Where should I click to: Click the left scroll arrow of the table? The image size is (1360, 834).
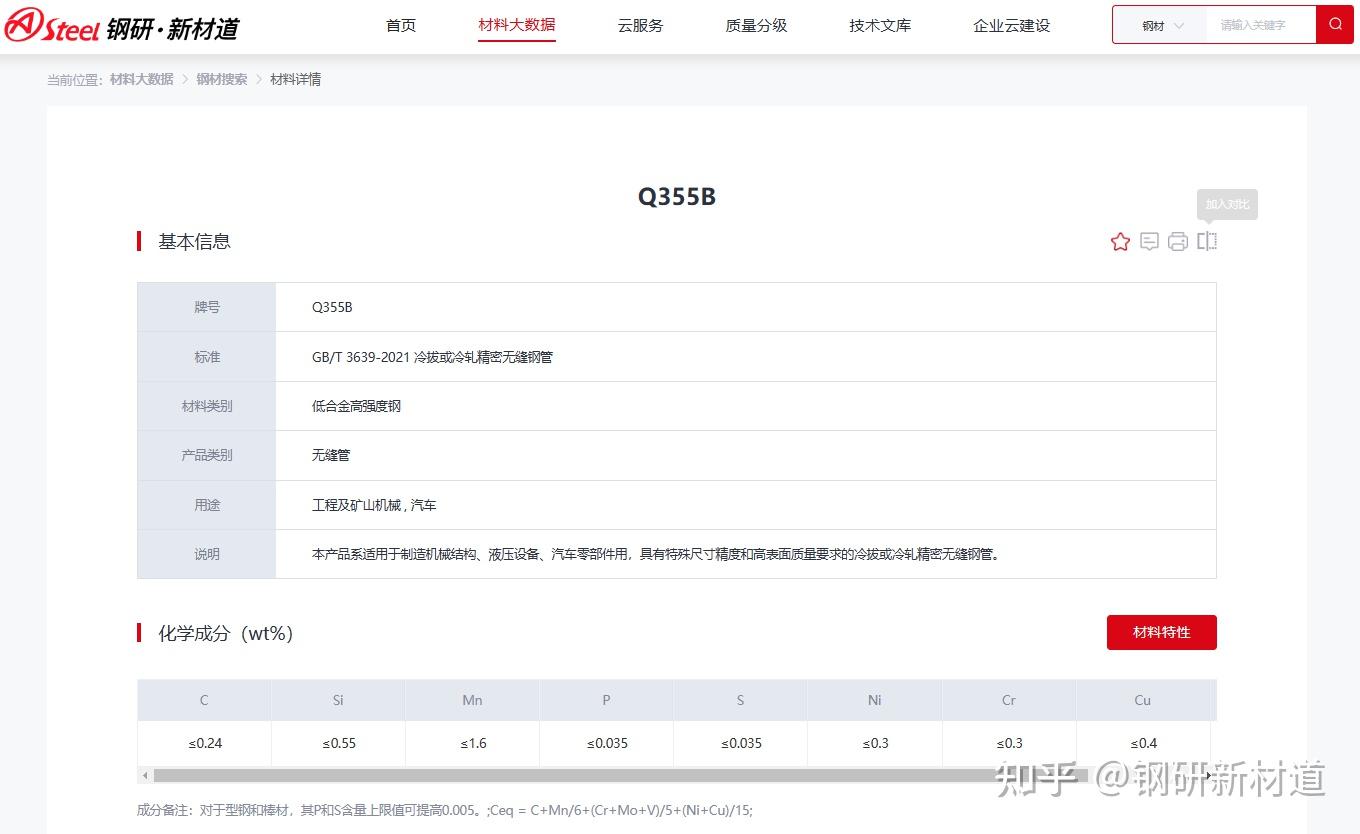coord(143,775)
